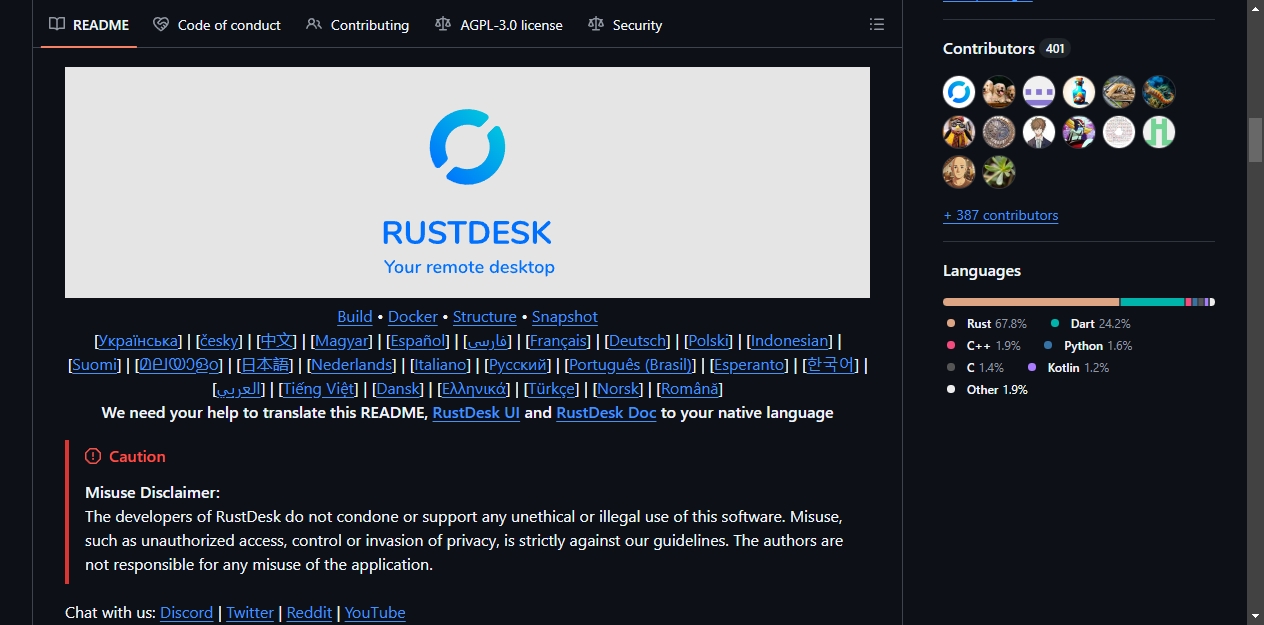Open the Docker link
The image size is (1264, 625).
point(413,316)
